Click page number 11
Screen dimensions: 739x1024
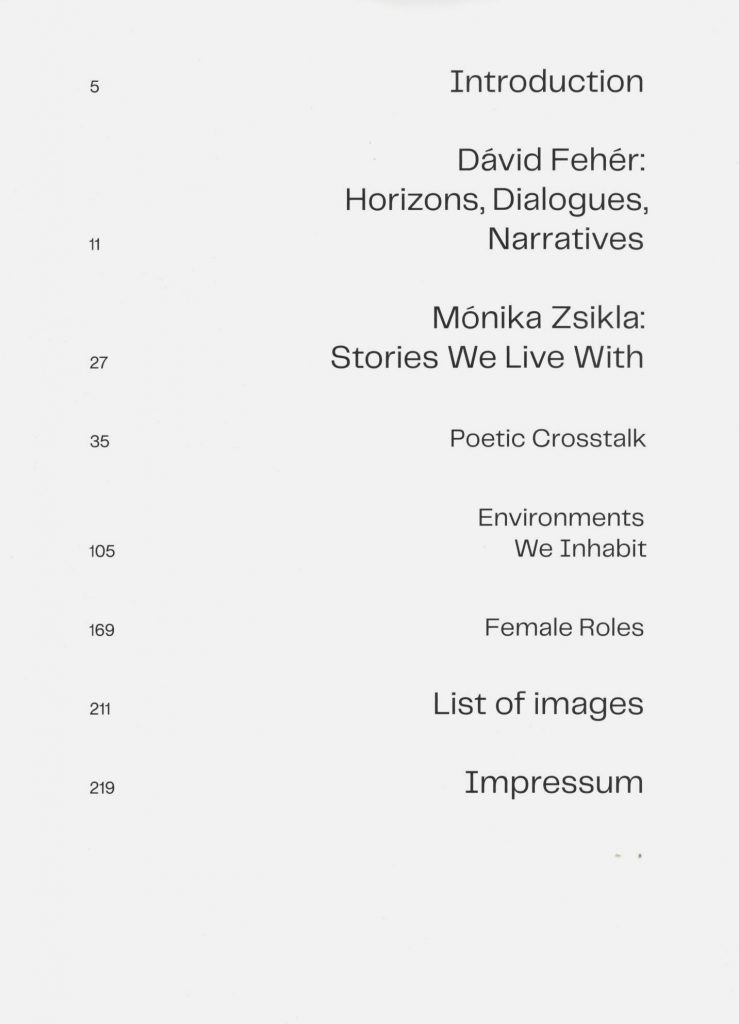pyautogui.click(x=94, y=244)
